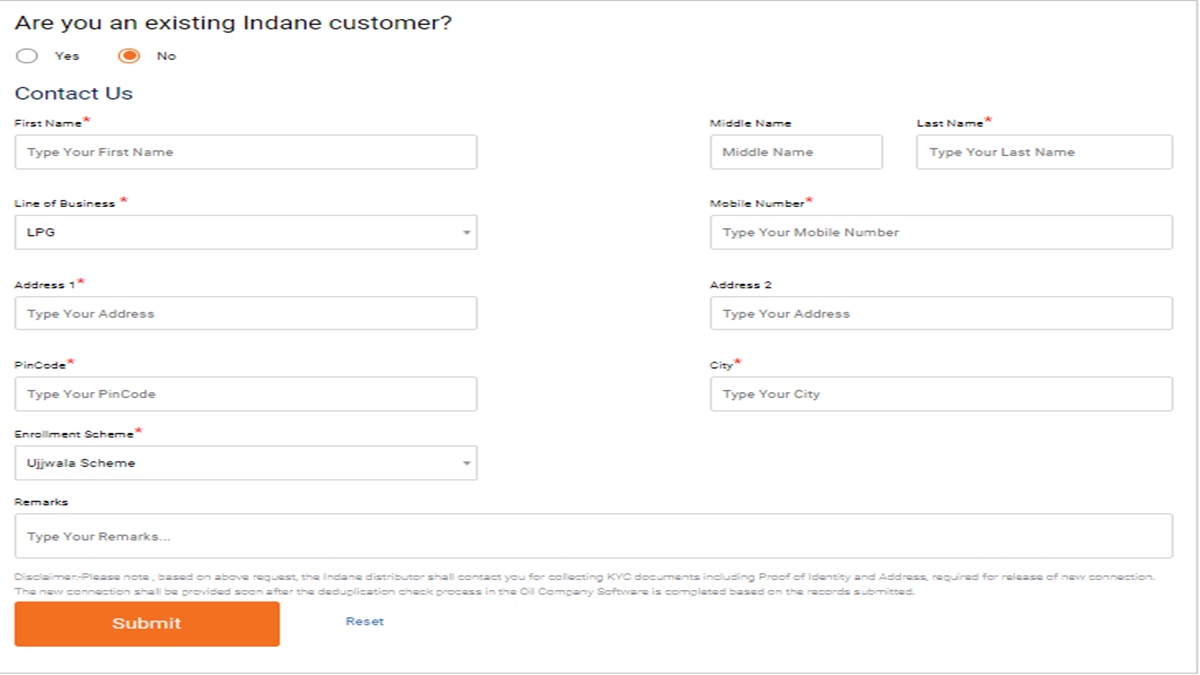Click the Enrollment Scheme label
1200x675 pixels.
[x=74, y=434]
